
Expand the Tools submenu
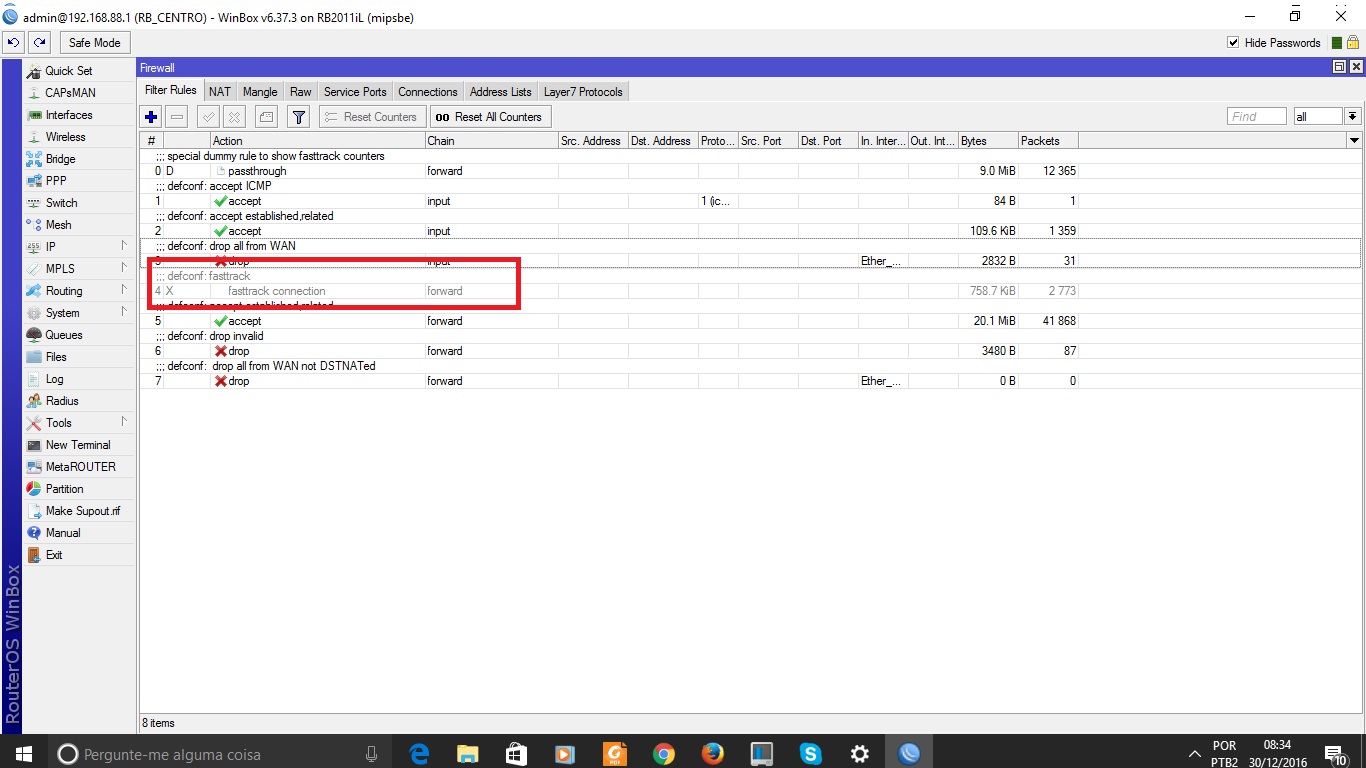coord(79,423)
